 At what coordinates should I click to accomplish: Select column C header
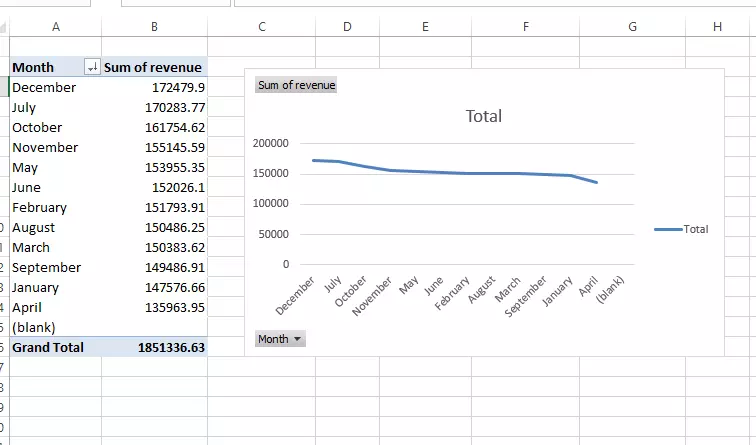262,27
